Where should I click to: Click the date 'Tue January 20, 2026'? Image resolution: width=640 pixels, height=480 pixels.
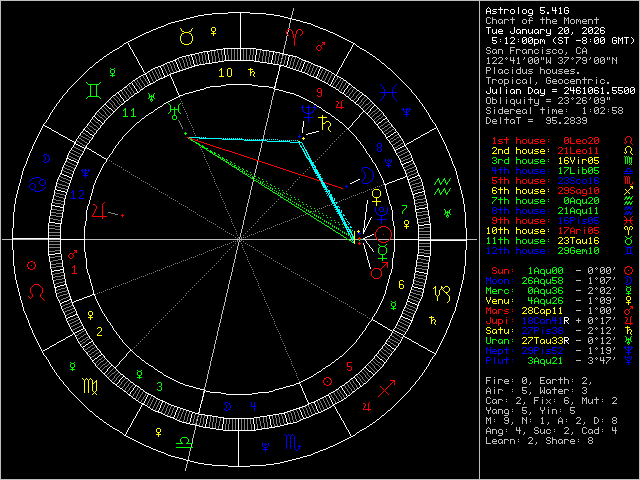coord(545,31)
